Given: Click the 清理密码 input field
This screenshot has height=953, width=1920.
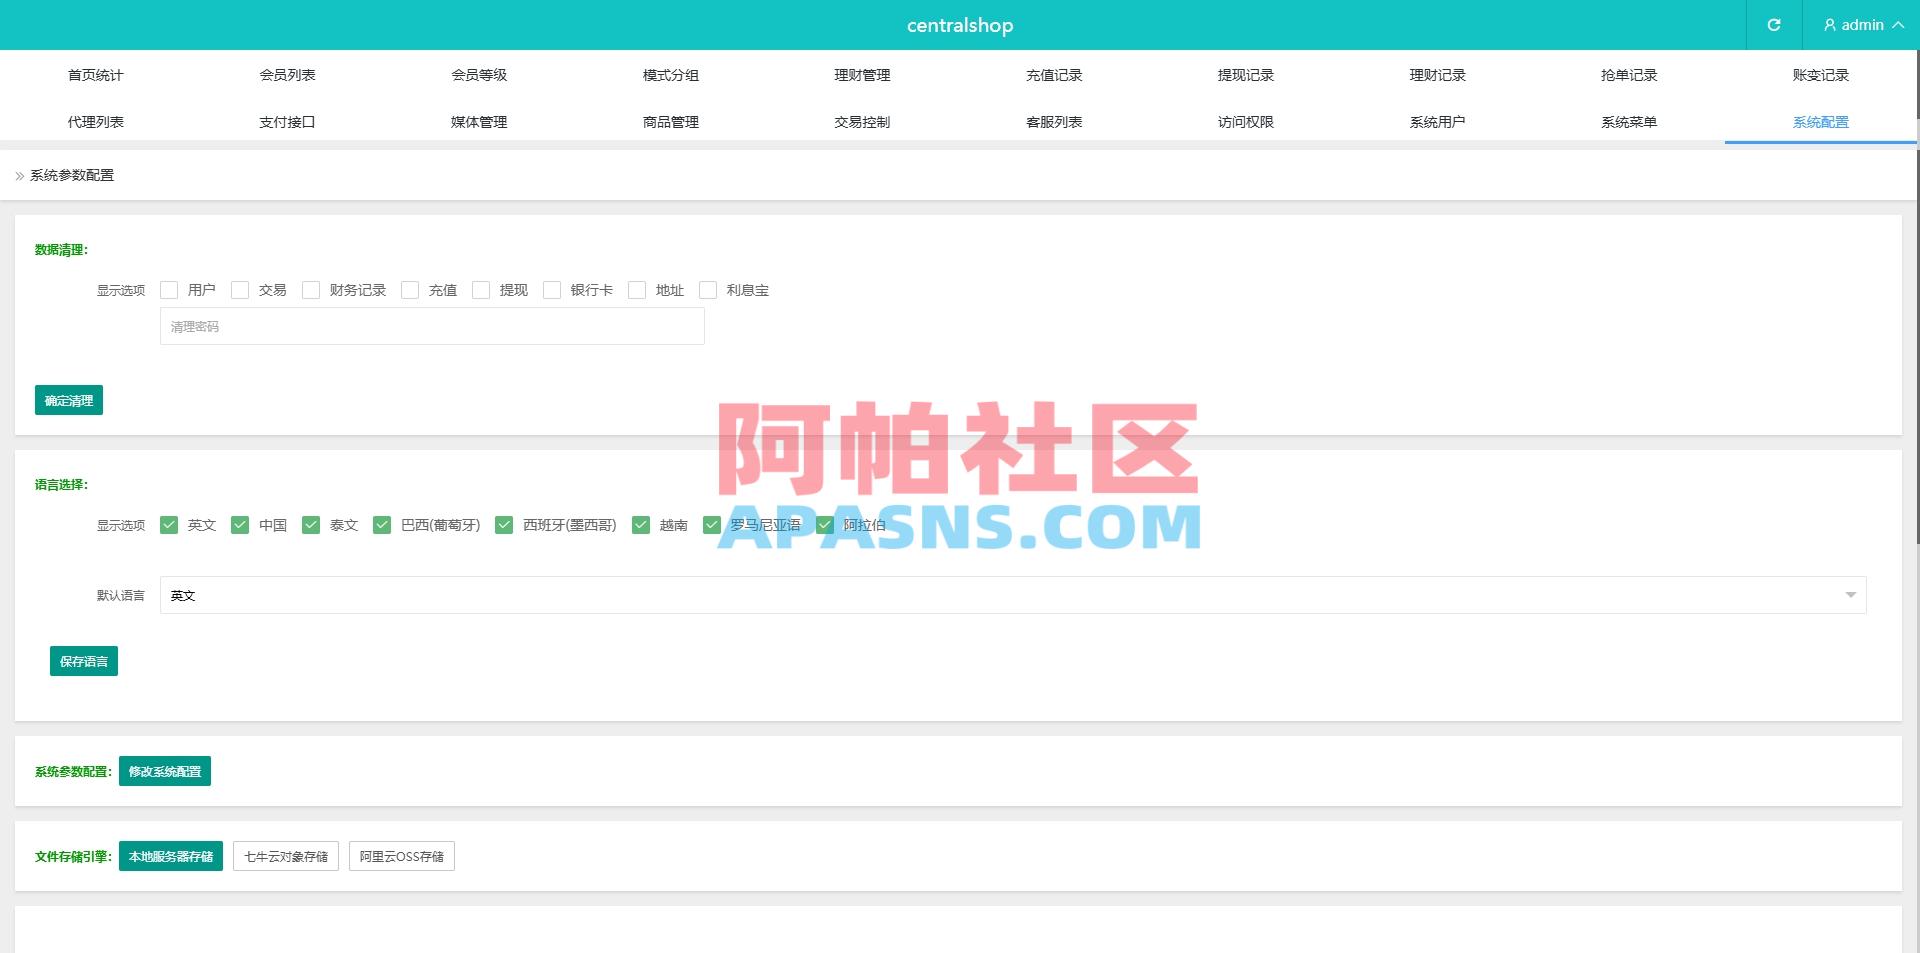Looking at the screenshot, I should (432, 326).
